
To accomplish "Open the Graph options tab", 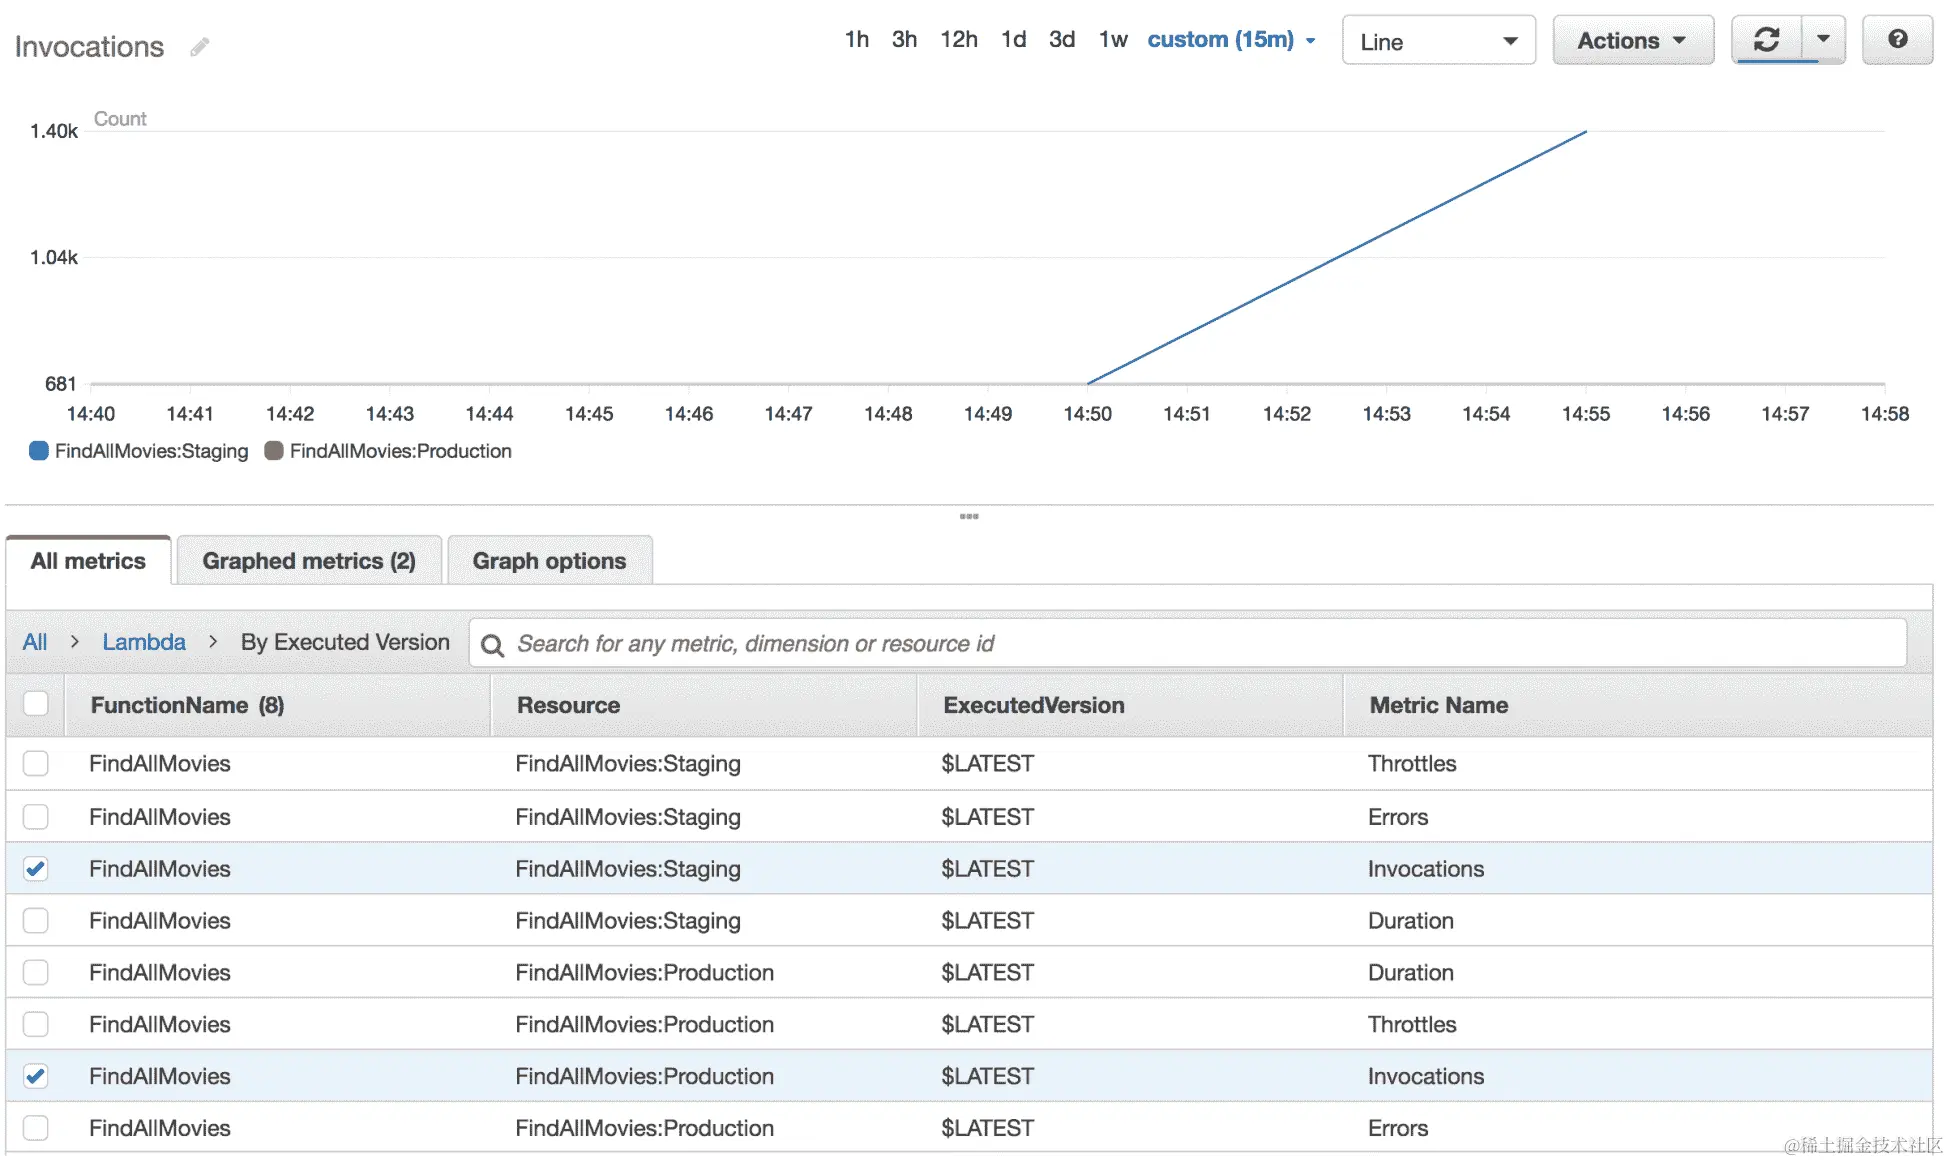I will click(x=549, y=561).
